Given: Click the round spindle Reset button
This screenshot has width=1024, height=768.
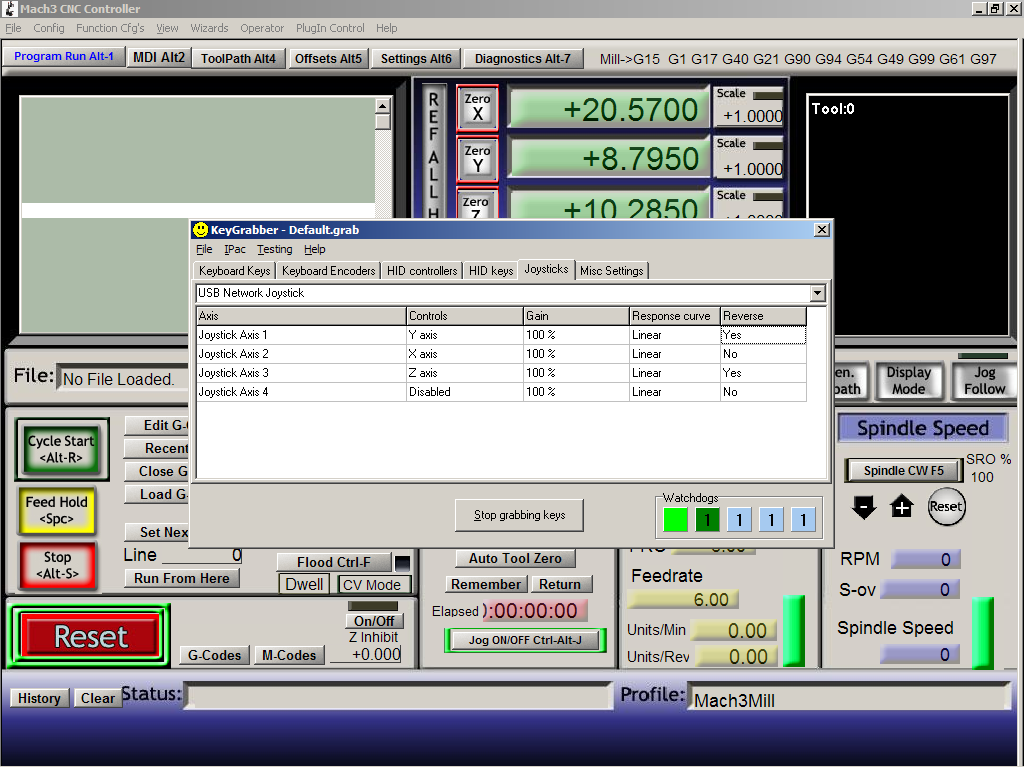Looking at the screenshot, I should click(x=946, y=507).
